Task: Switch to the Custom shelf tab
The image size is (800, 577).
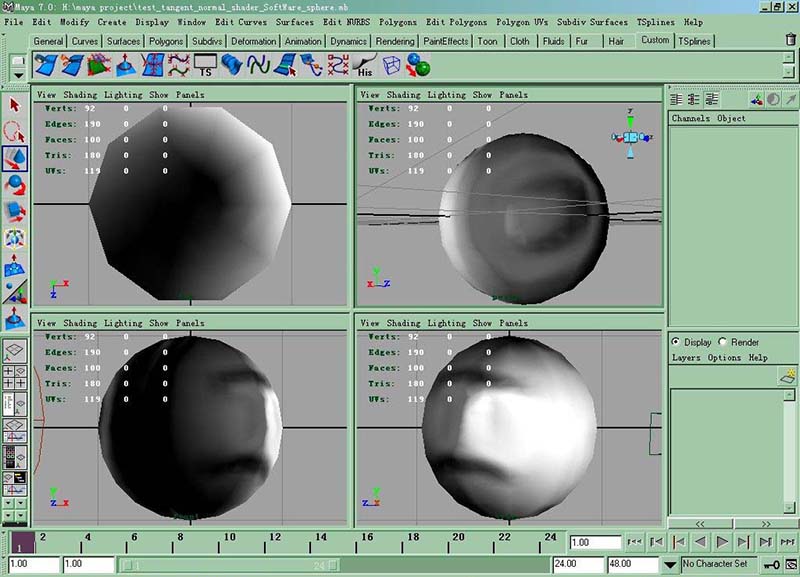Action: pos(655,40)
